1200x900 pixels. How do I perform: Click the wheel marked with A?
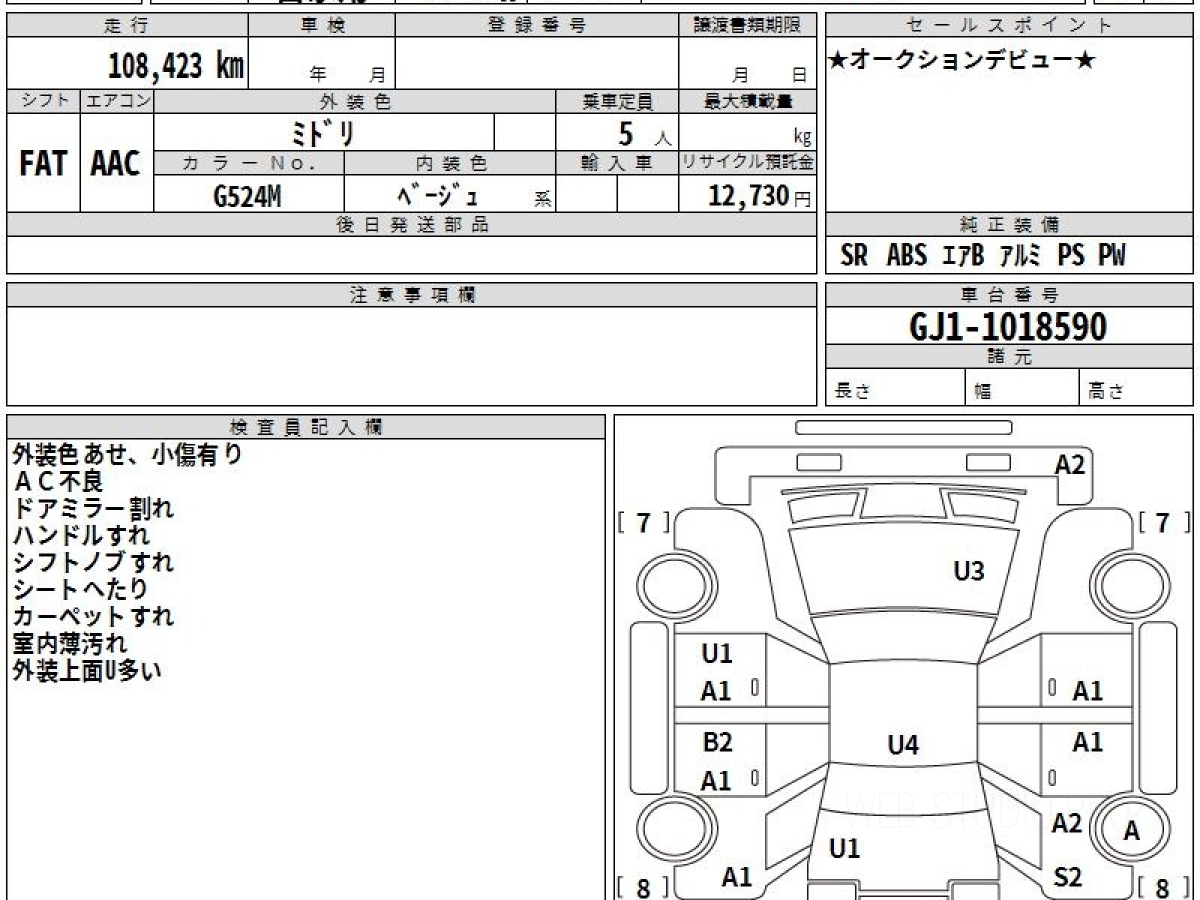point(1131,830)
